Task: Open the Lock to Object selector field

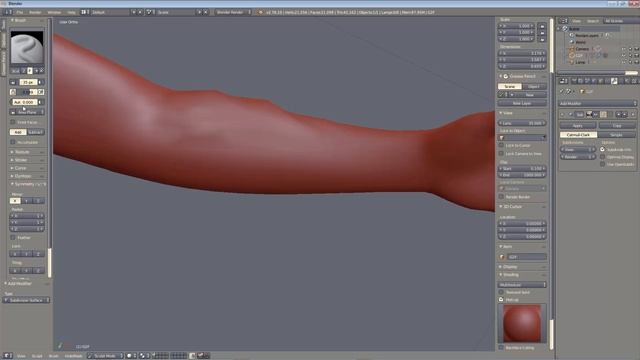Action: coord(522,138)
